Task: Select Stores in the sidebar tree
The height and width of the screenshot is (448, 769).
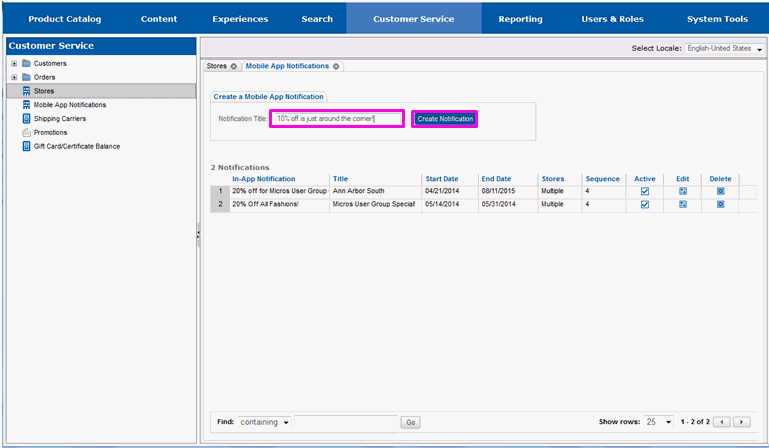Action: click(101, 91)
